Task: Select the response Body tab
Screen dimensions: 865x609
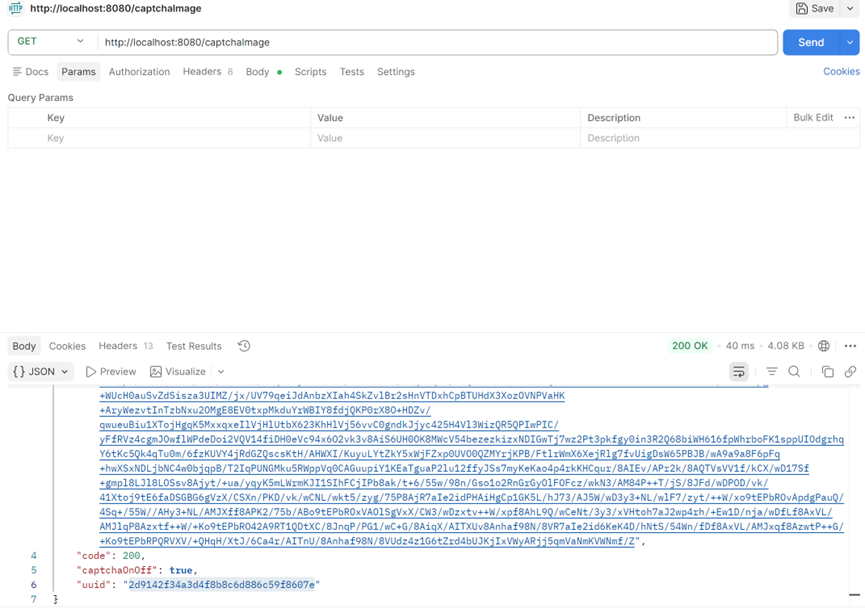Action: coord(24,346)
